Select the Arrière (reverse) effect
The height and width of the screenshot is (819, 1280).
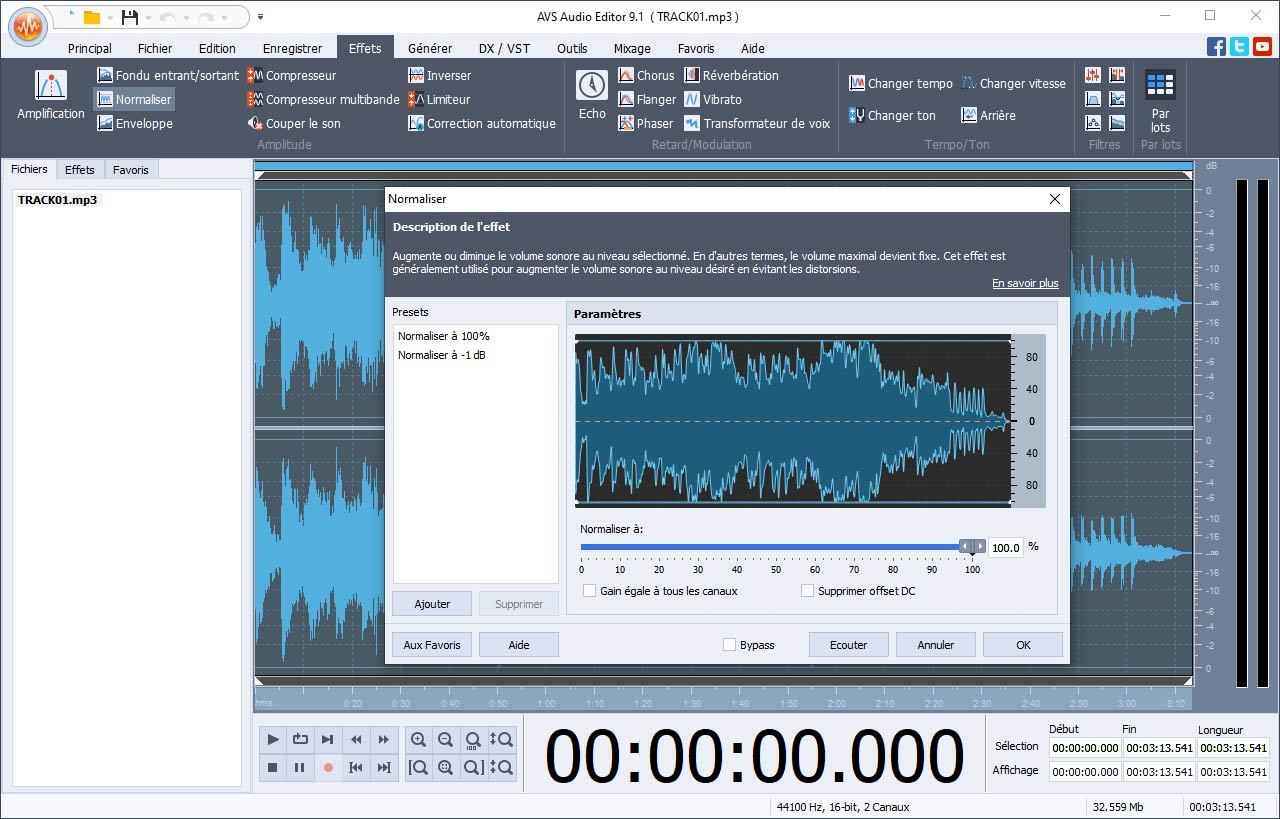[x=988, y=115]
